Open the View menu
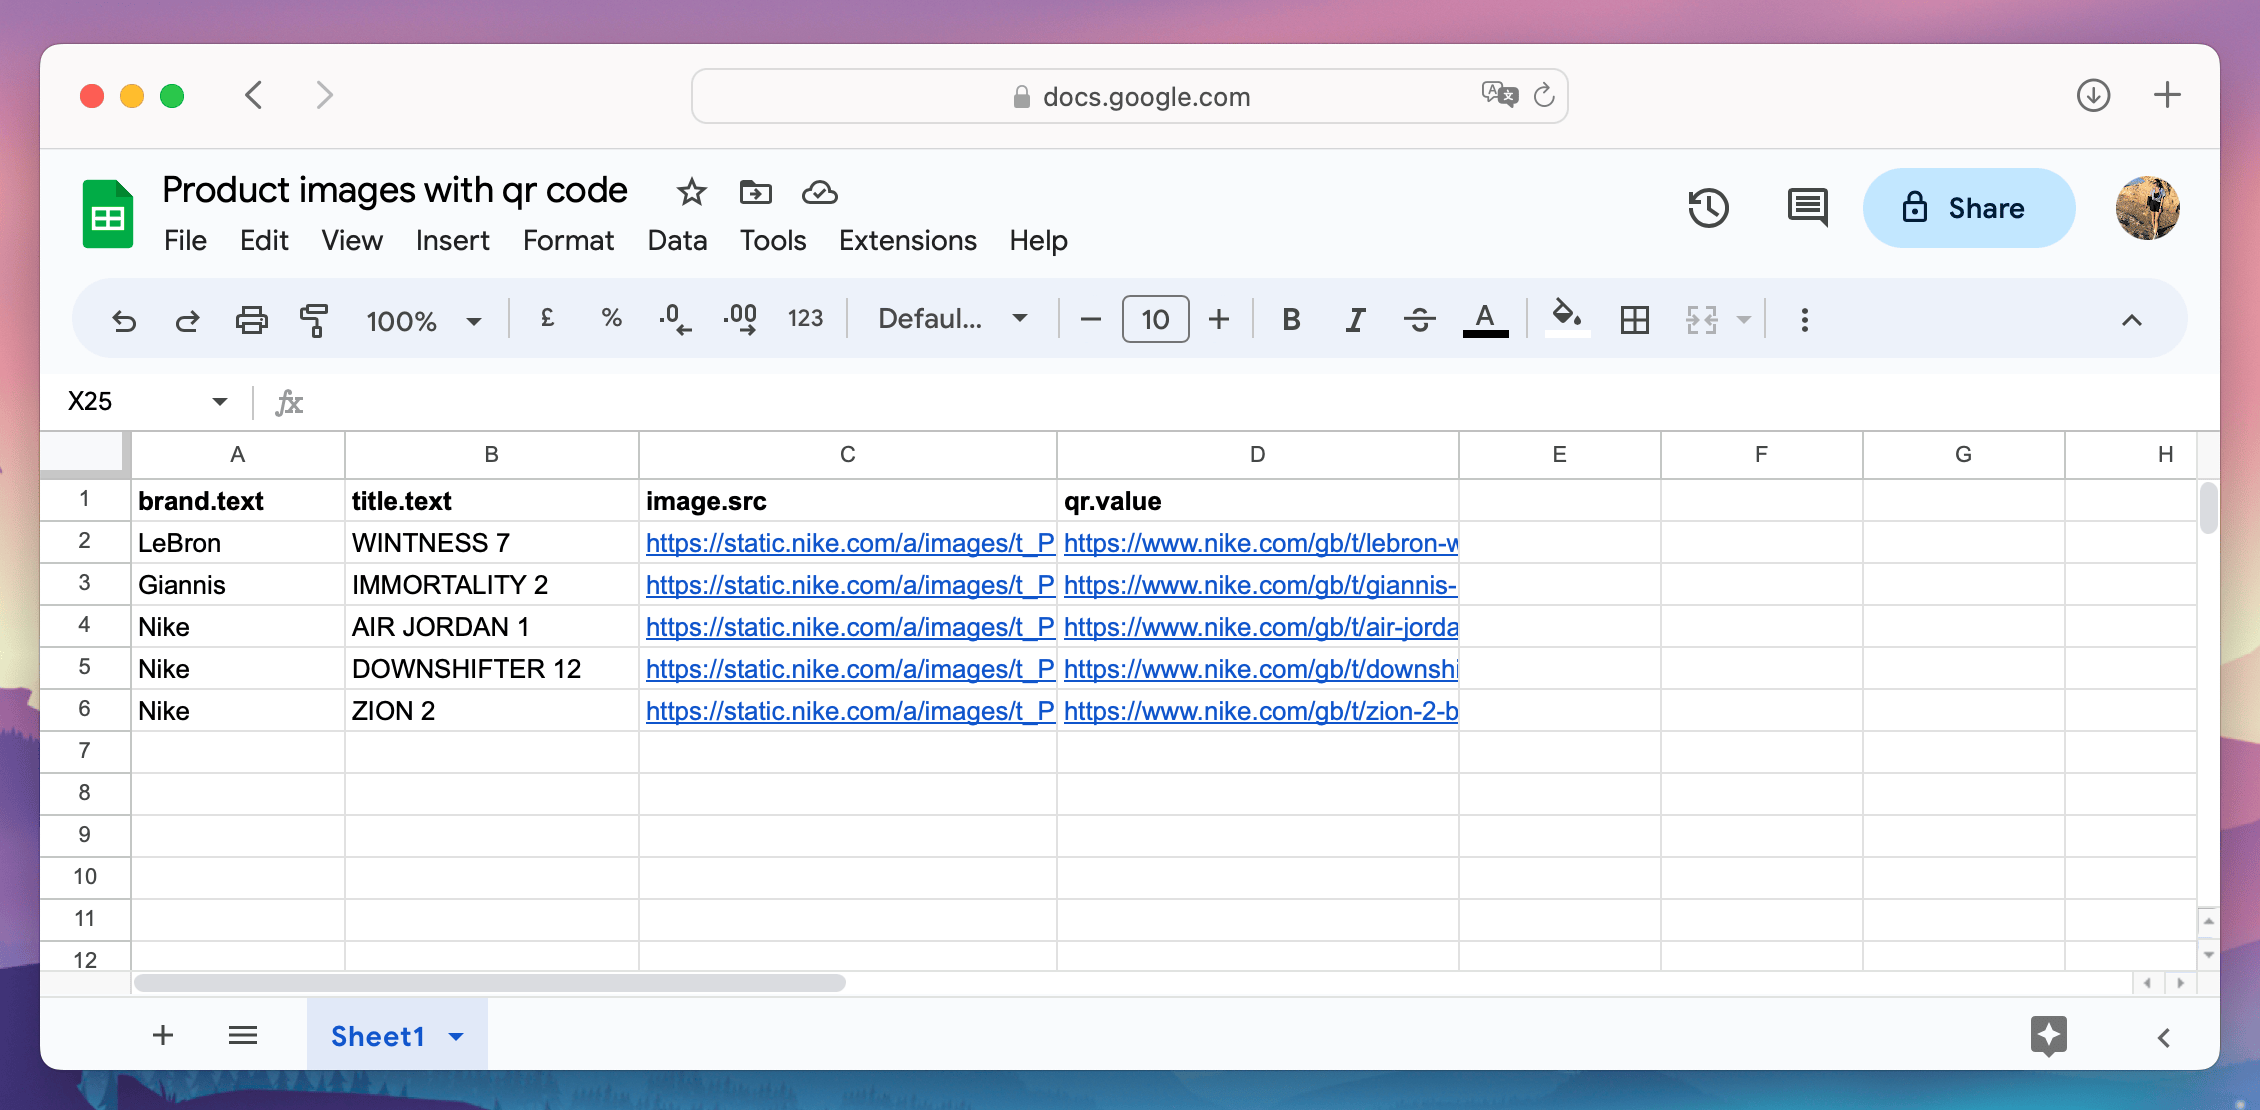The image size is (2260, 1110). [x=352, y=241]
